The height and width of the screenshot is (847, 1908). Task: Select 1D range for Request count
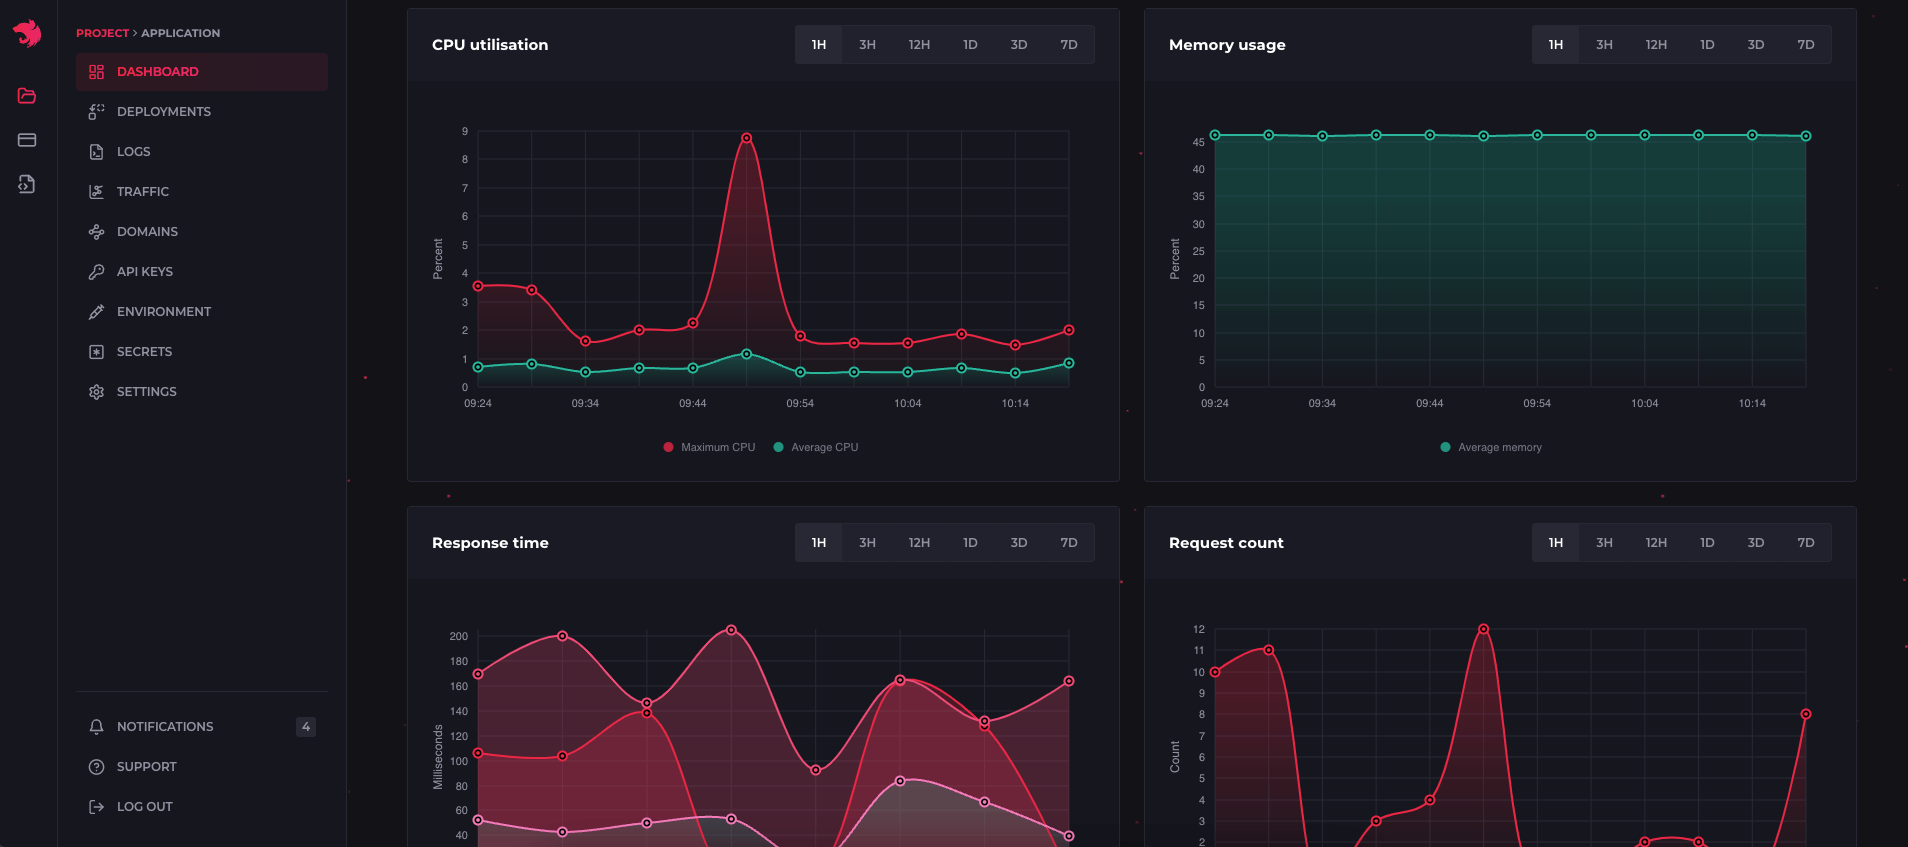coord(1706,543)
